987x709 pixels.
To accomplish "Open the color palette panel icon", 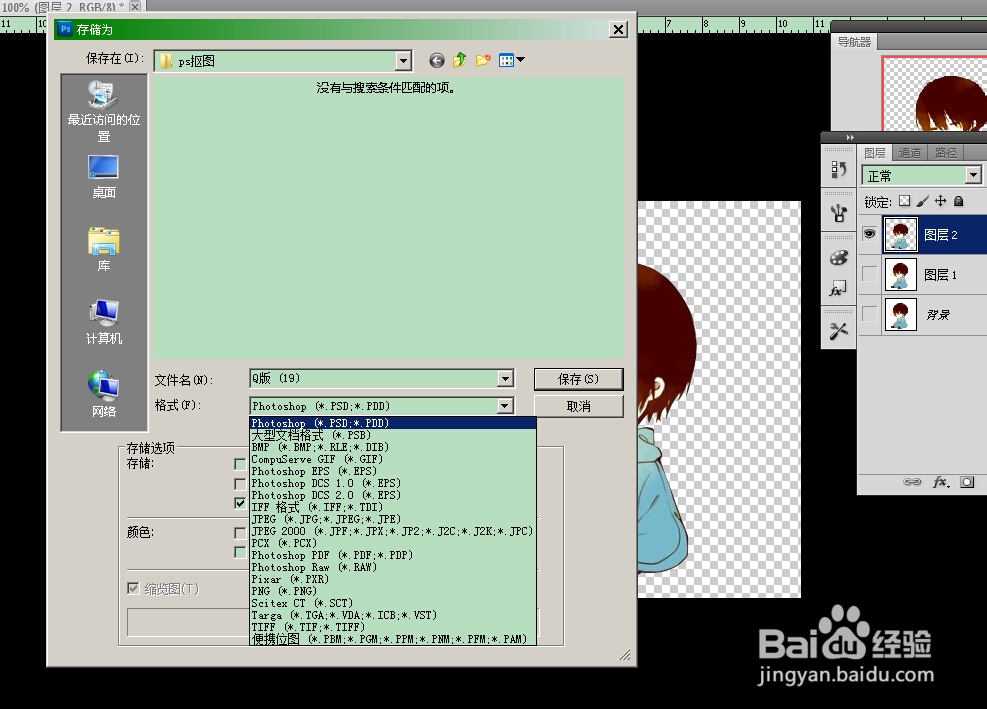I will coord(838,258).
